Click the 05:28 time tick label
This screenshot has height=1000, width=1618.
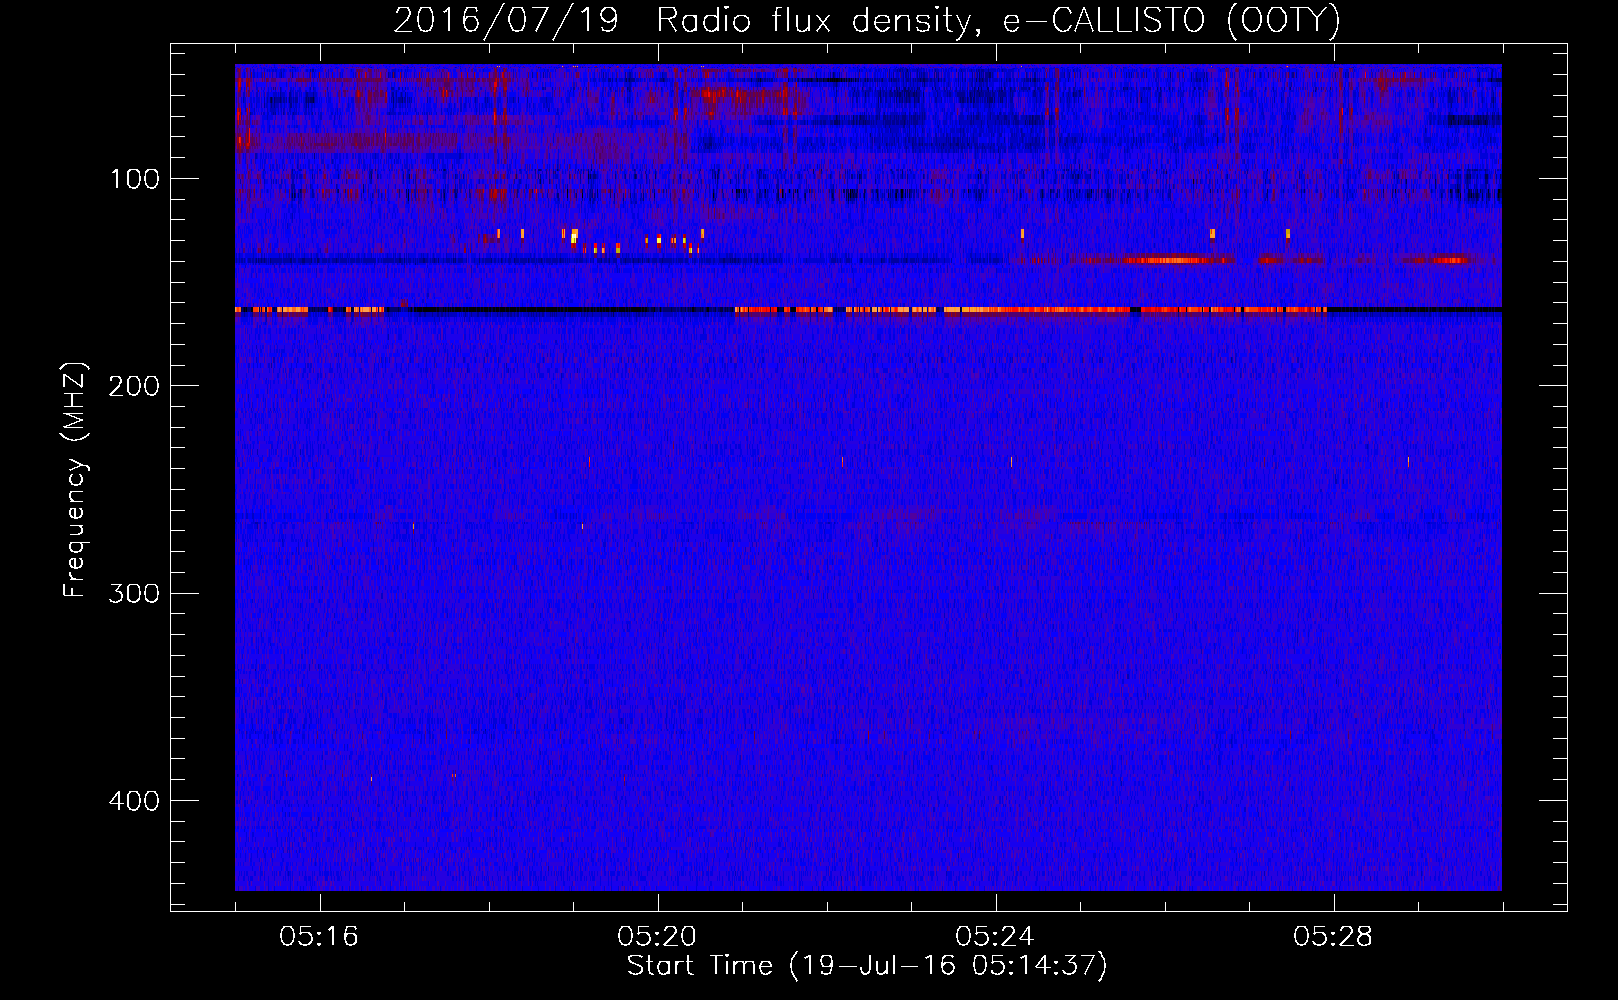tap(1333, 937)
